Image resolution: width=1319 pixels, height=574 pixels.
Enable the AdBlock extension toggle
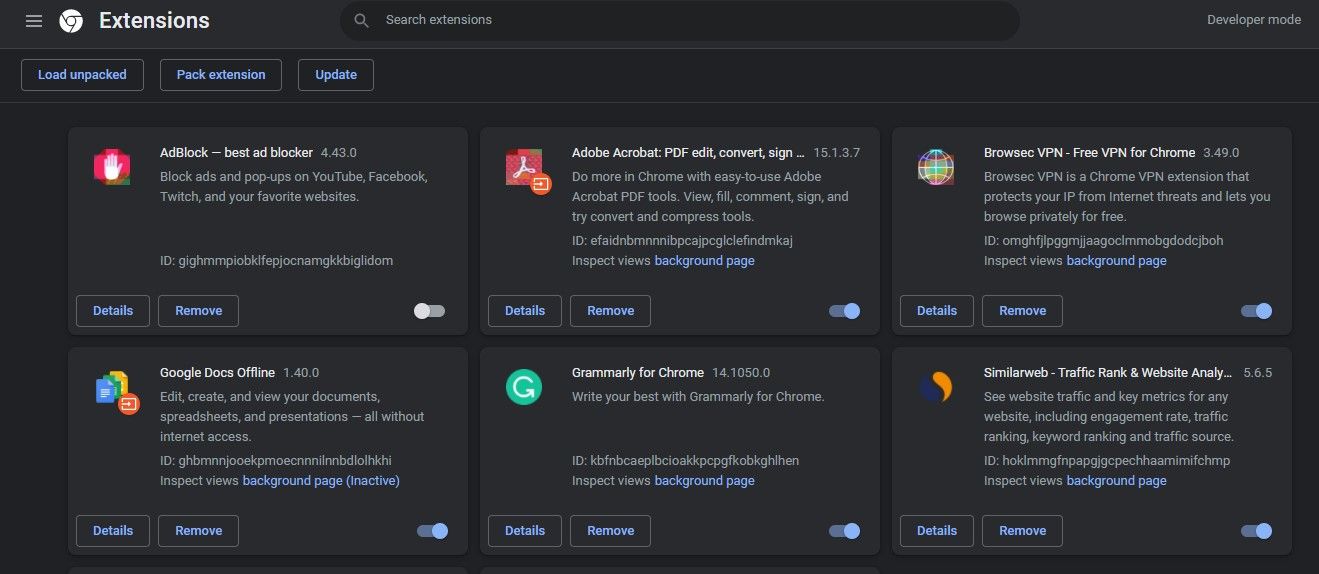430,311
